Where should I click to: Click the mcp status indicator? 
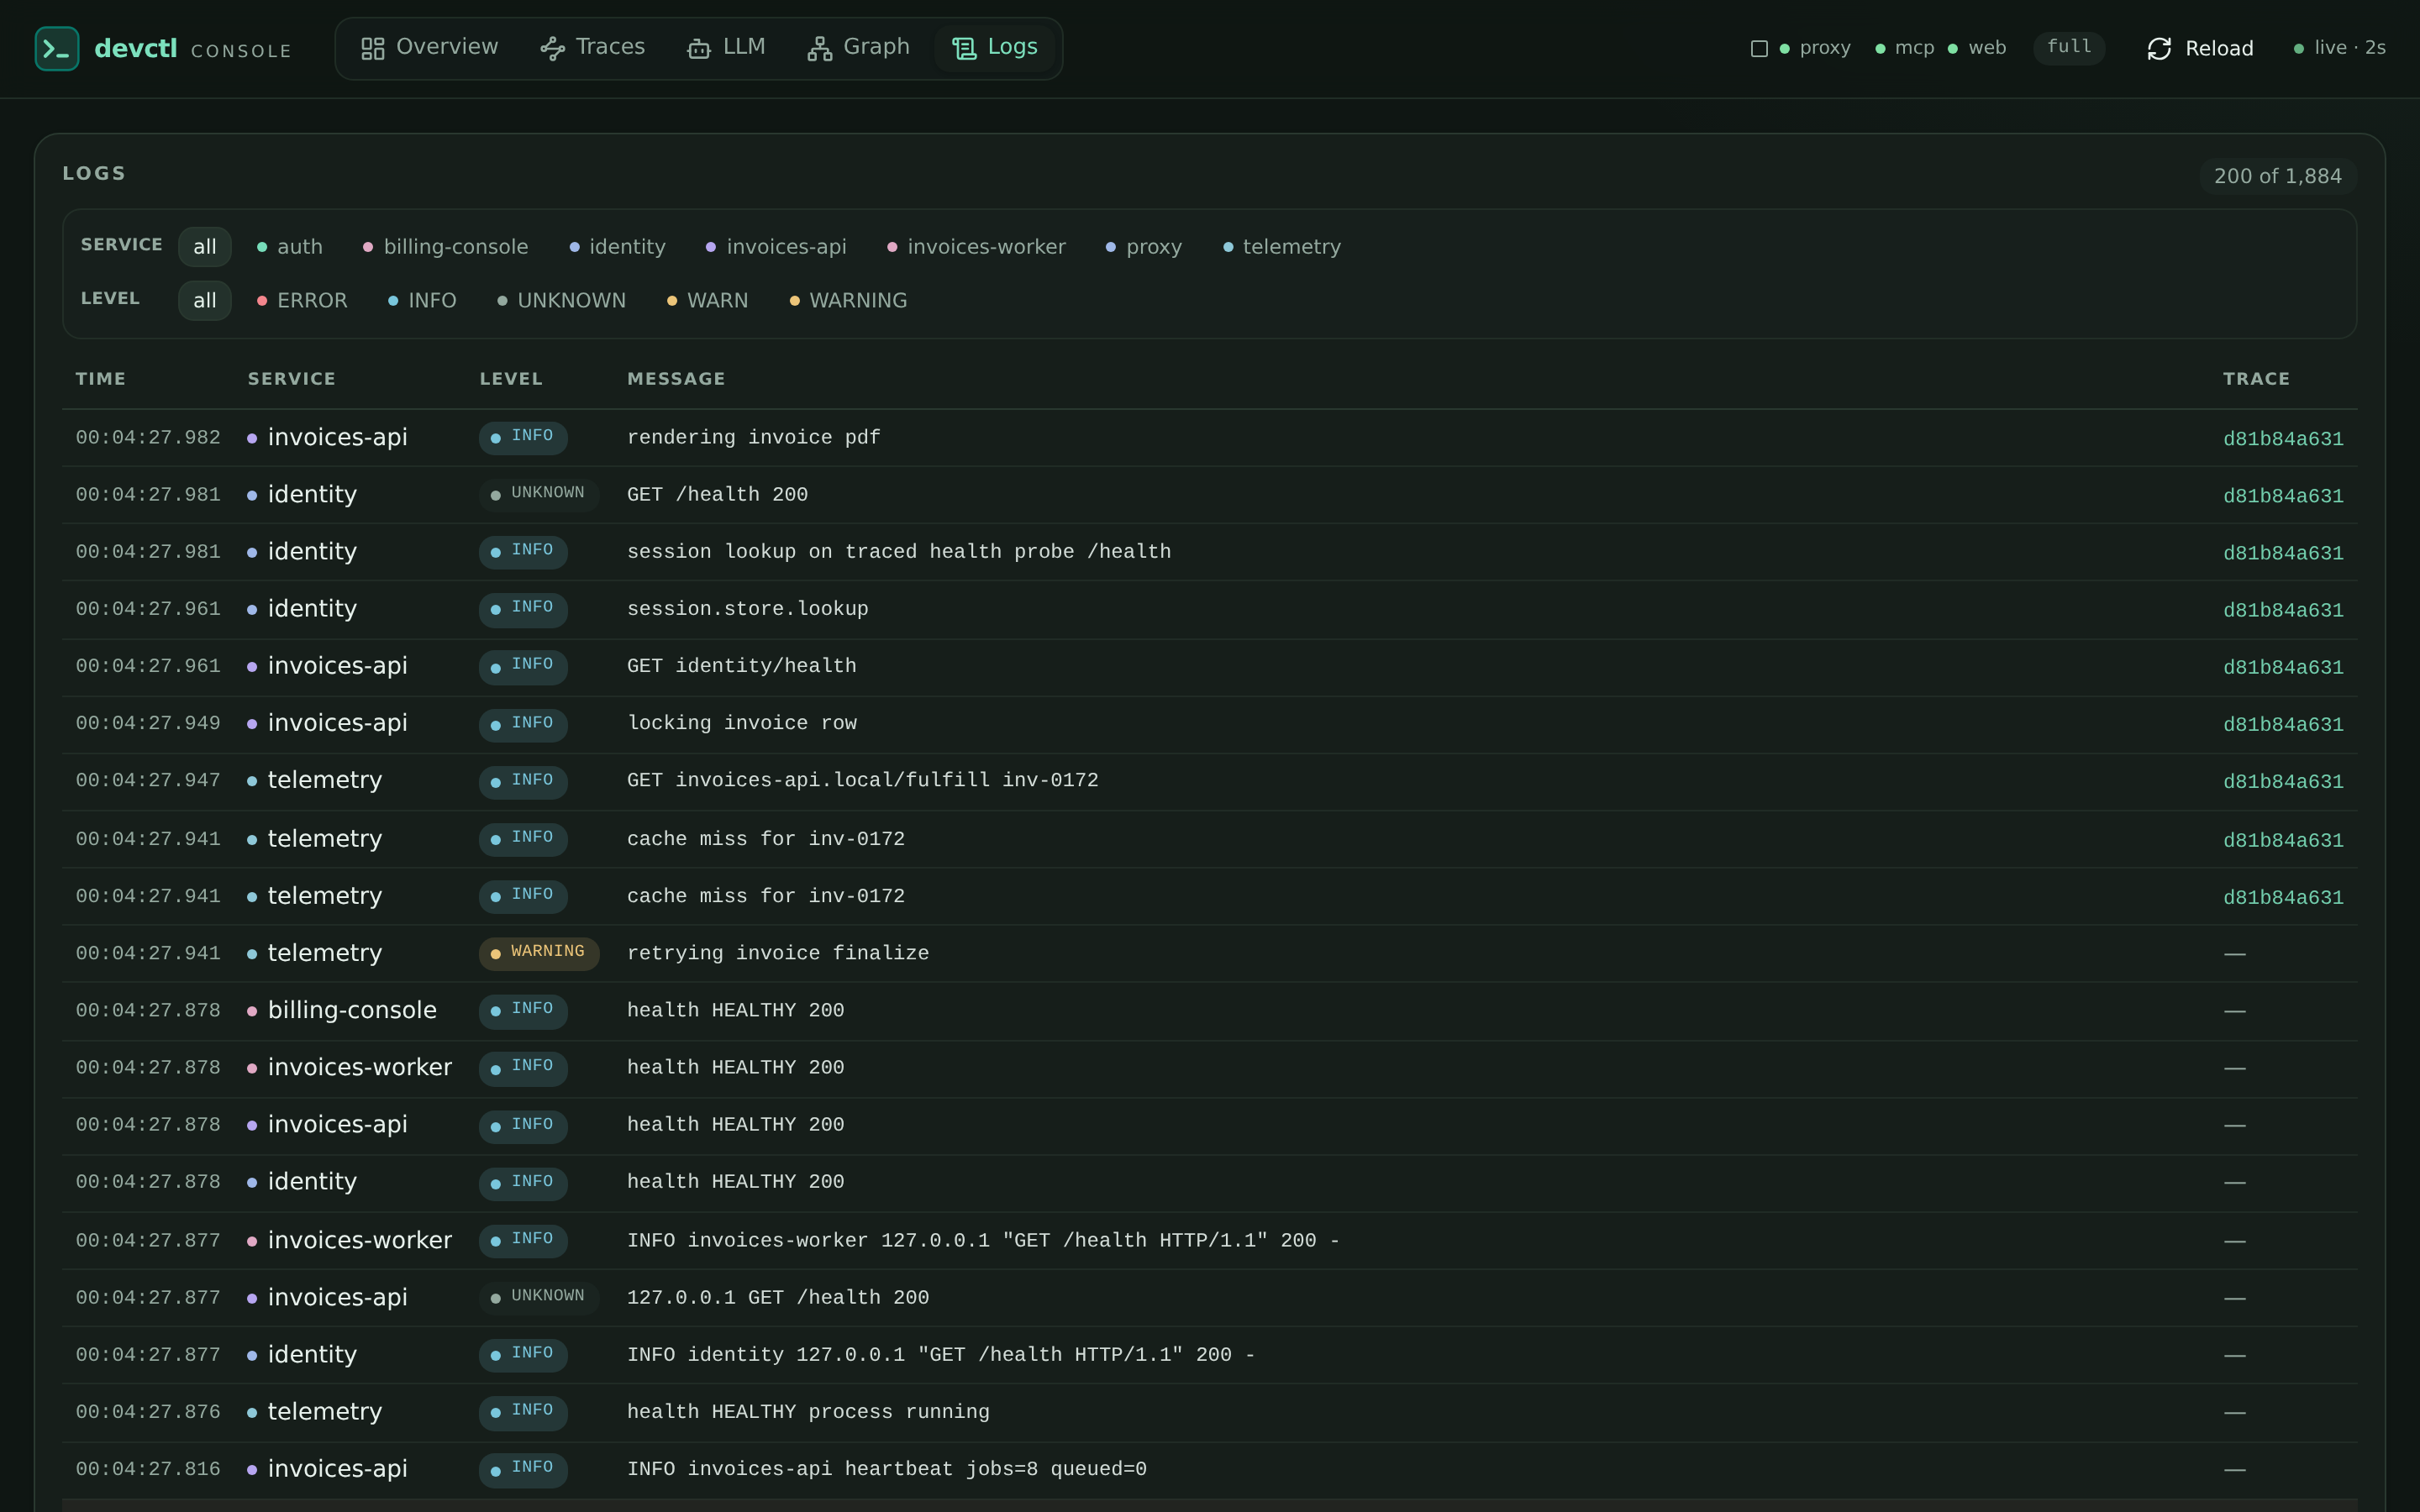tap(1905, 48)
